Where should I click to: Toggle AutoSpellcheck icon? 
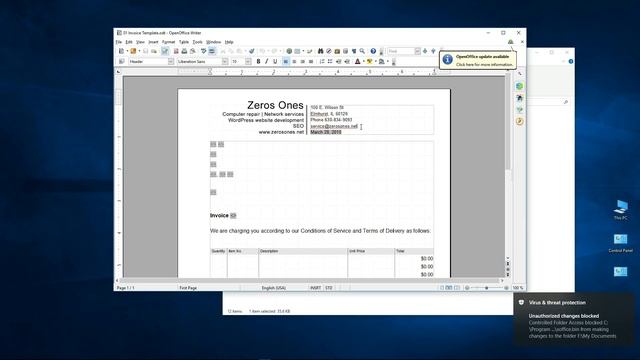tap(211, 51)
